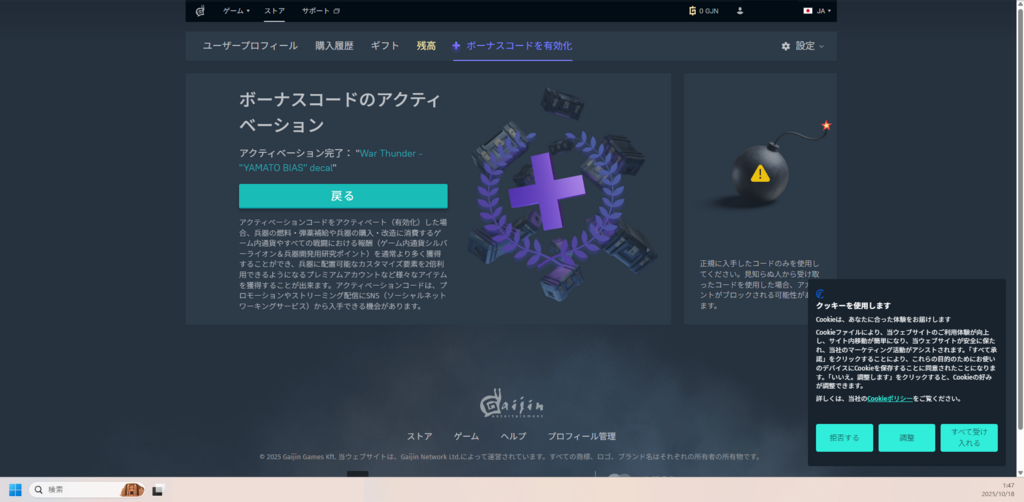Go to ユーザープロフィール tab

250,46
